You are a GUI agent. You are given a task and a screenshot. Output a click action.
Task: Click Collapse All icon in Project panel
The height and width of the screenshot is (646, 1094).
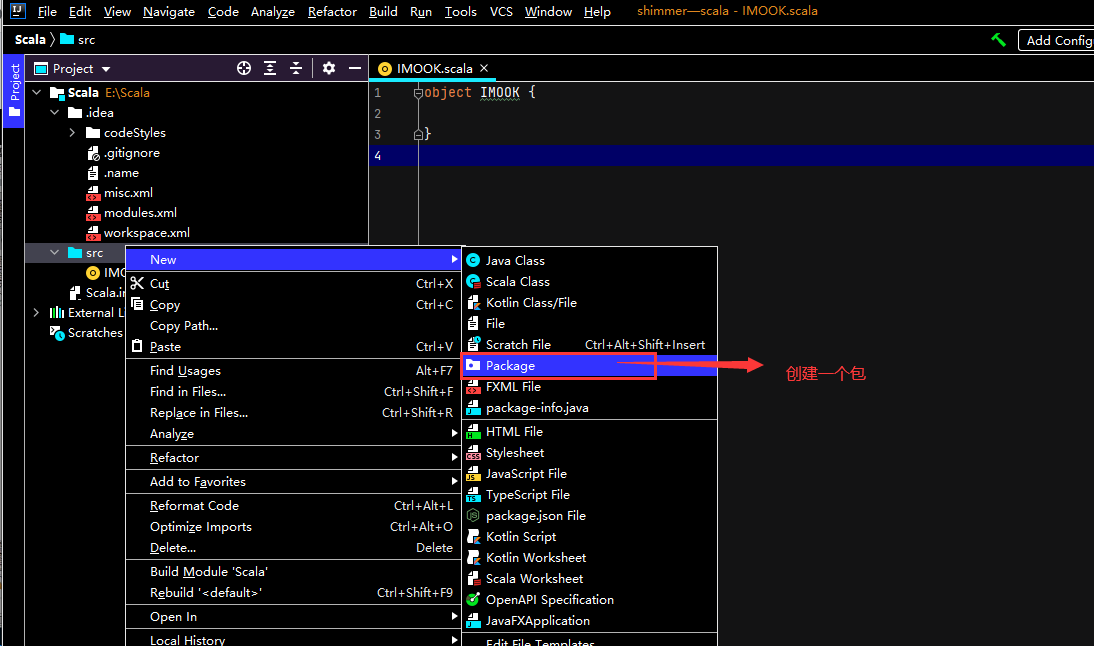[x=296, y=68]
